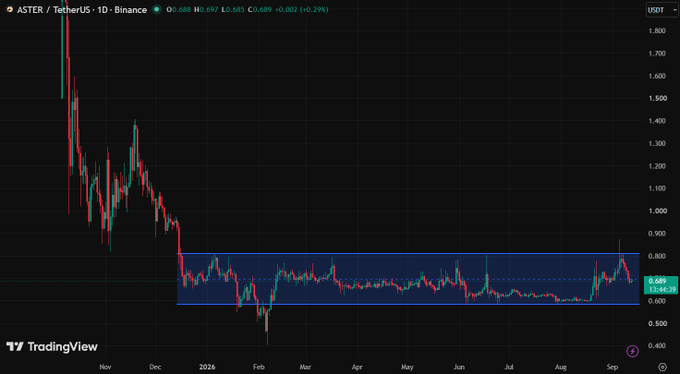This screenshot has height=374, width=680.
Task: Click the Dec time axis label
Action: [155, 367]
